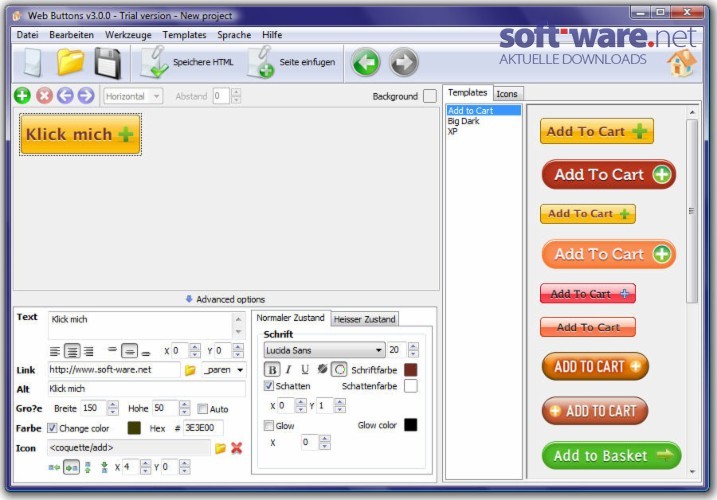The height and width of the screenshot is (500, 717).
Task: Pick the Schriftfarbe color swatch
Action: click(411, 370)
